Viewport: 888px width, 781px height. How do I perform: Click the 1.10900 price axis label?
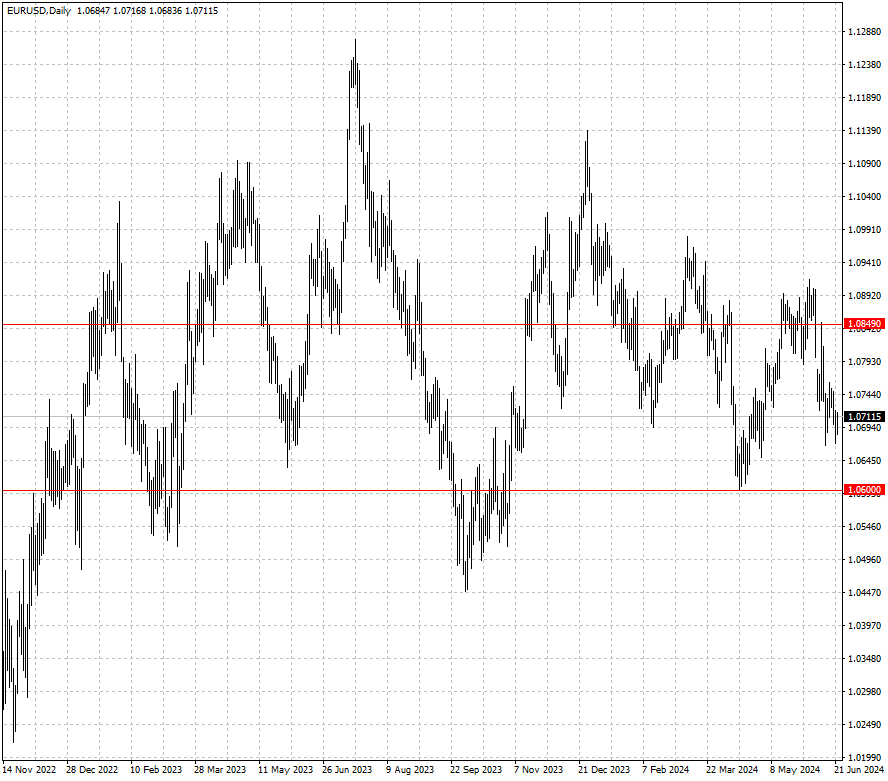coord(864,164)
